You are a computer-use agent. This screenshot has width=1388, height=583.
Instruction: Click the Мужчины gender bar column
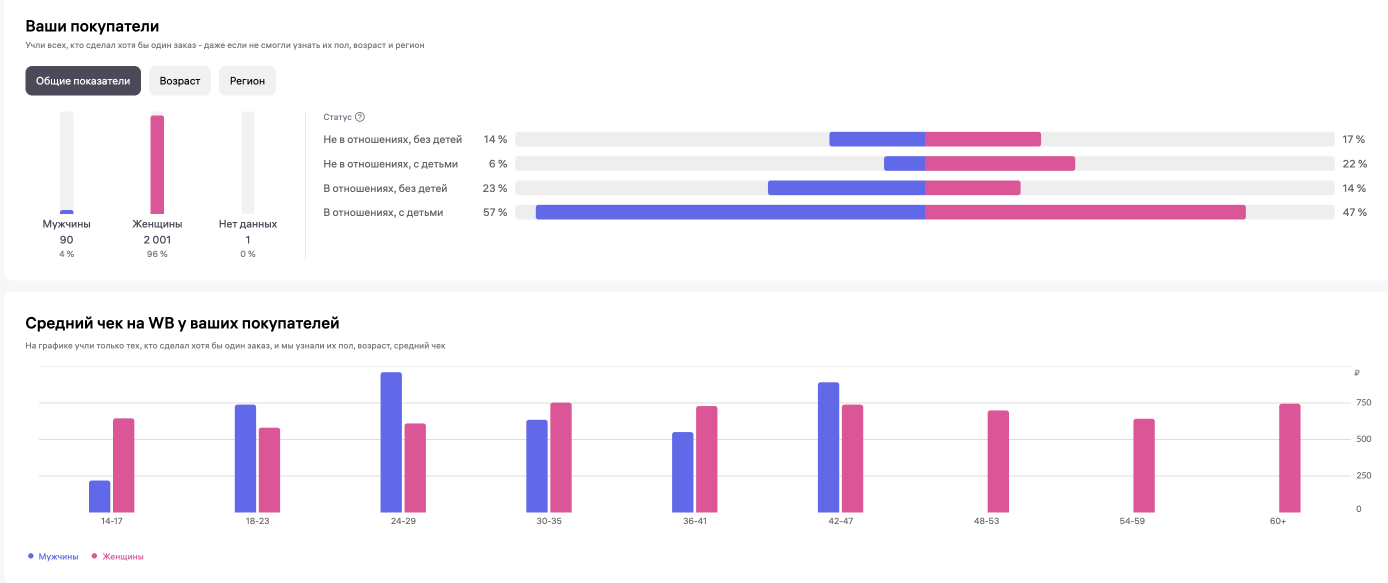tap(67, 163)
